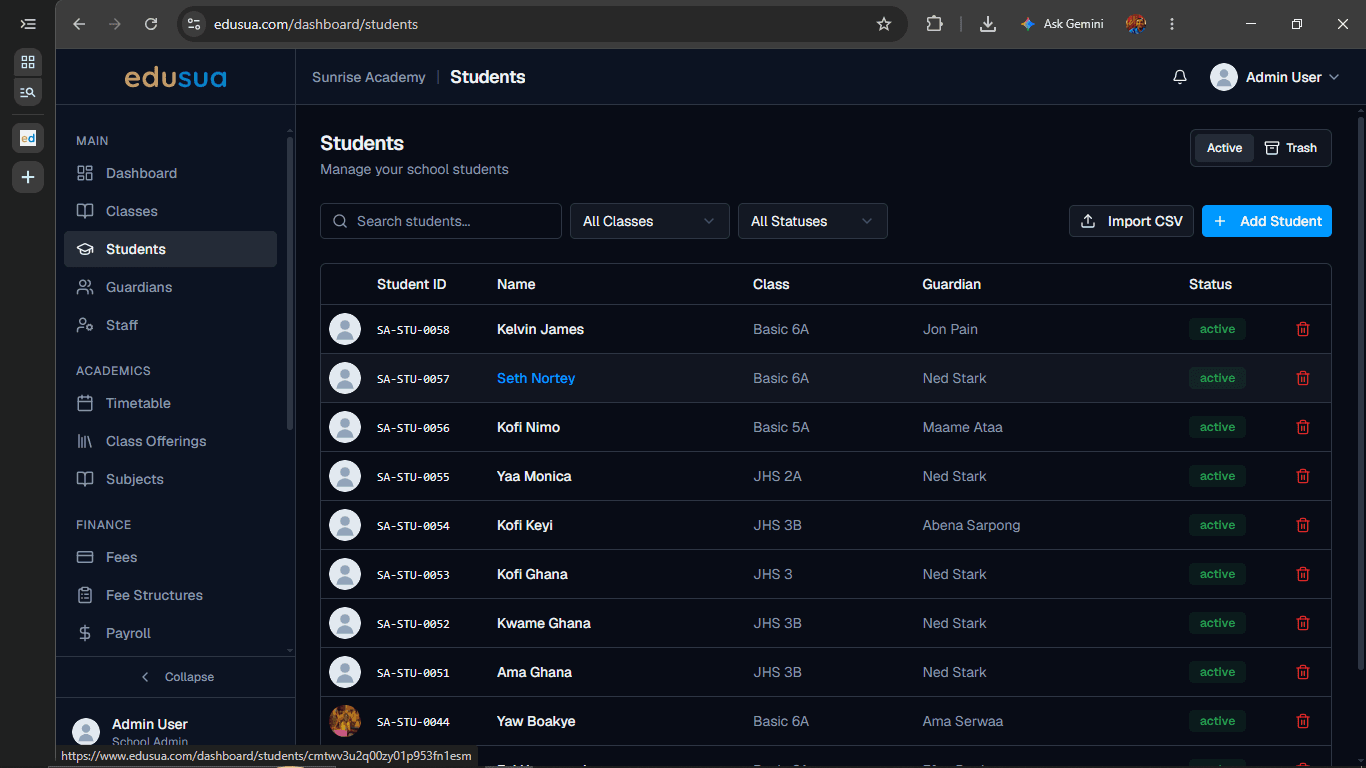The height and width of the screenshot is (768, 1366).
Task: Open the All Classes filter dropdown
Action: point(649,221)
